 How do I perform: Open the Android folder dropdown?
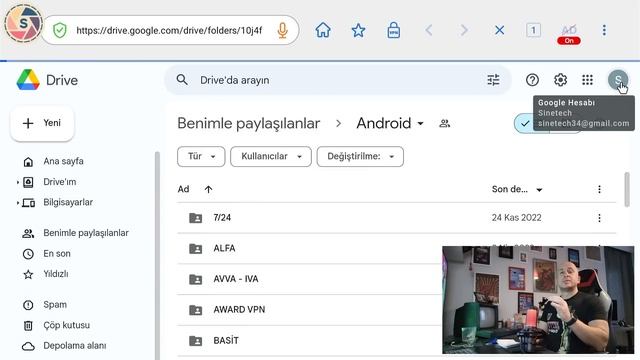coord(390,123)
